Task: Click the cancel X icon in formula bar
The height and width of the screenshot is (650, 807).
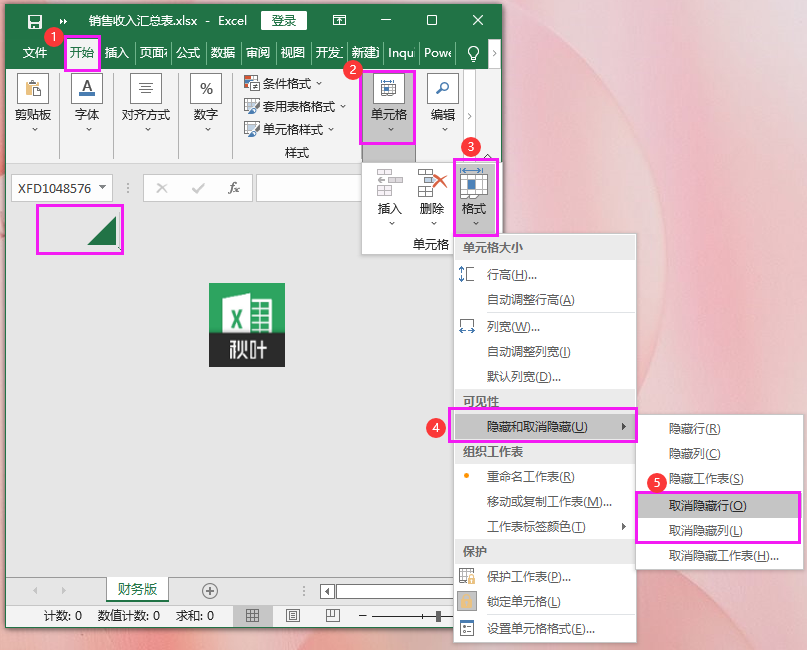Action: point(162,188)
